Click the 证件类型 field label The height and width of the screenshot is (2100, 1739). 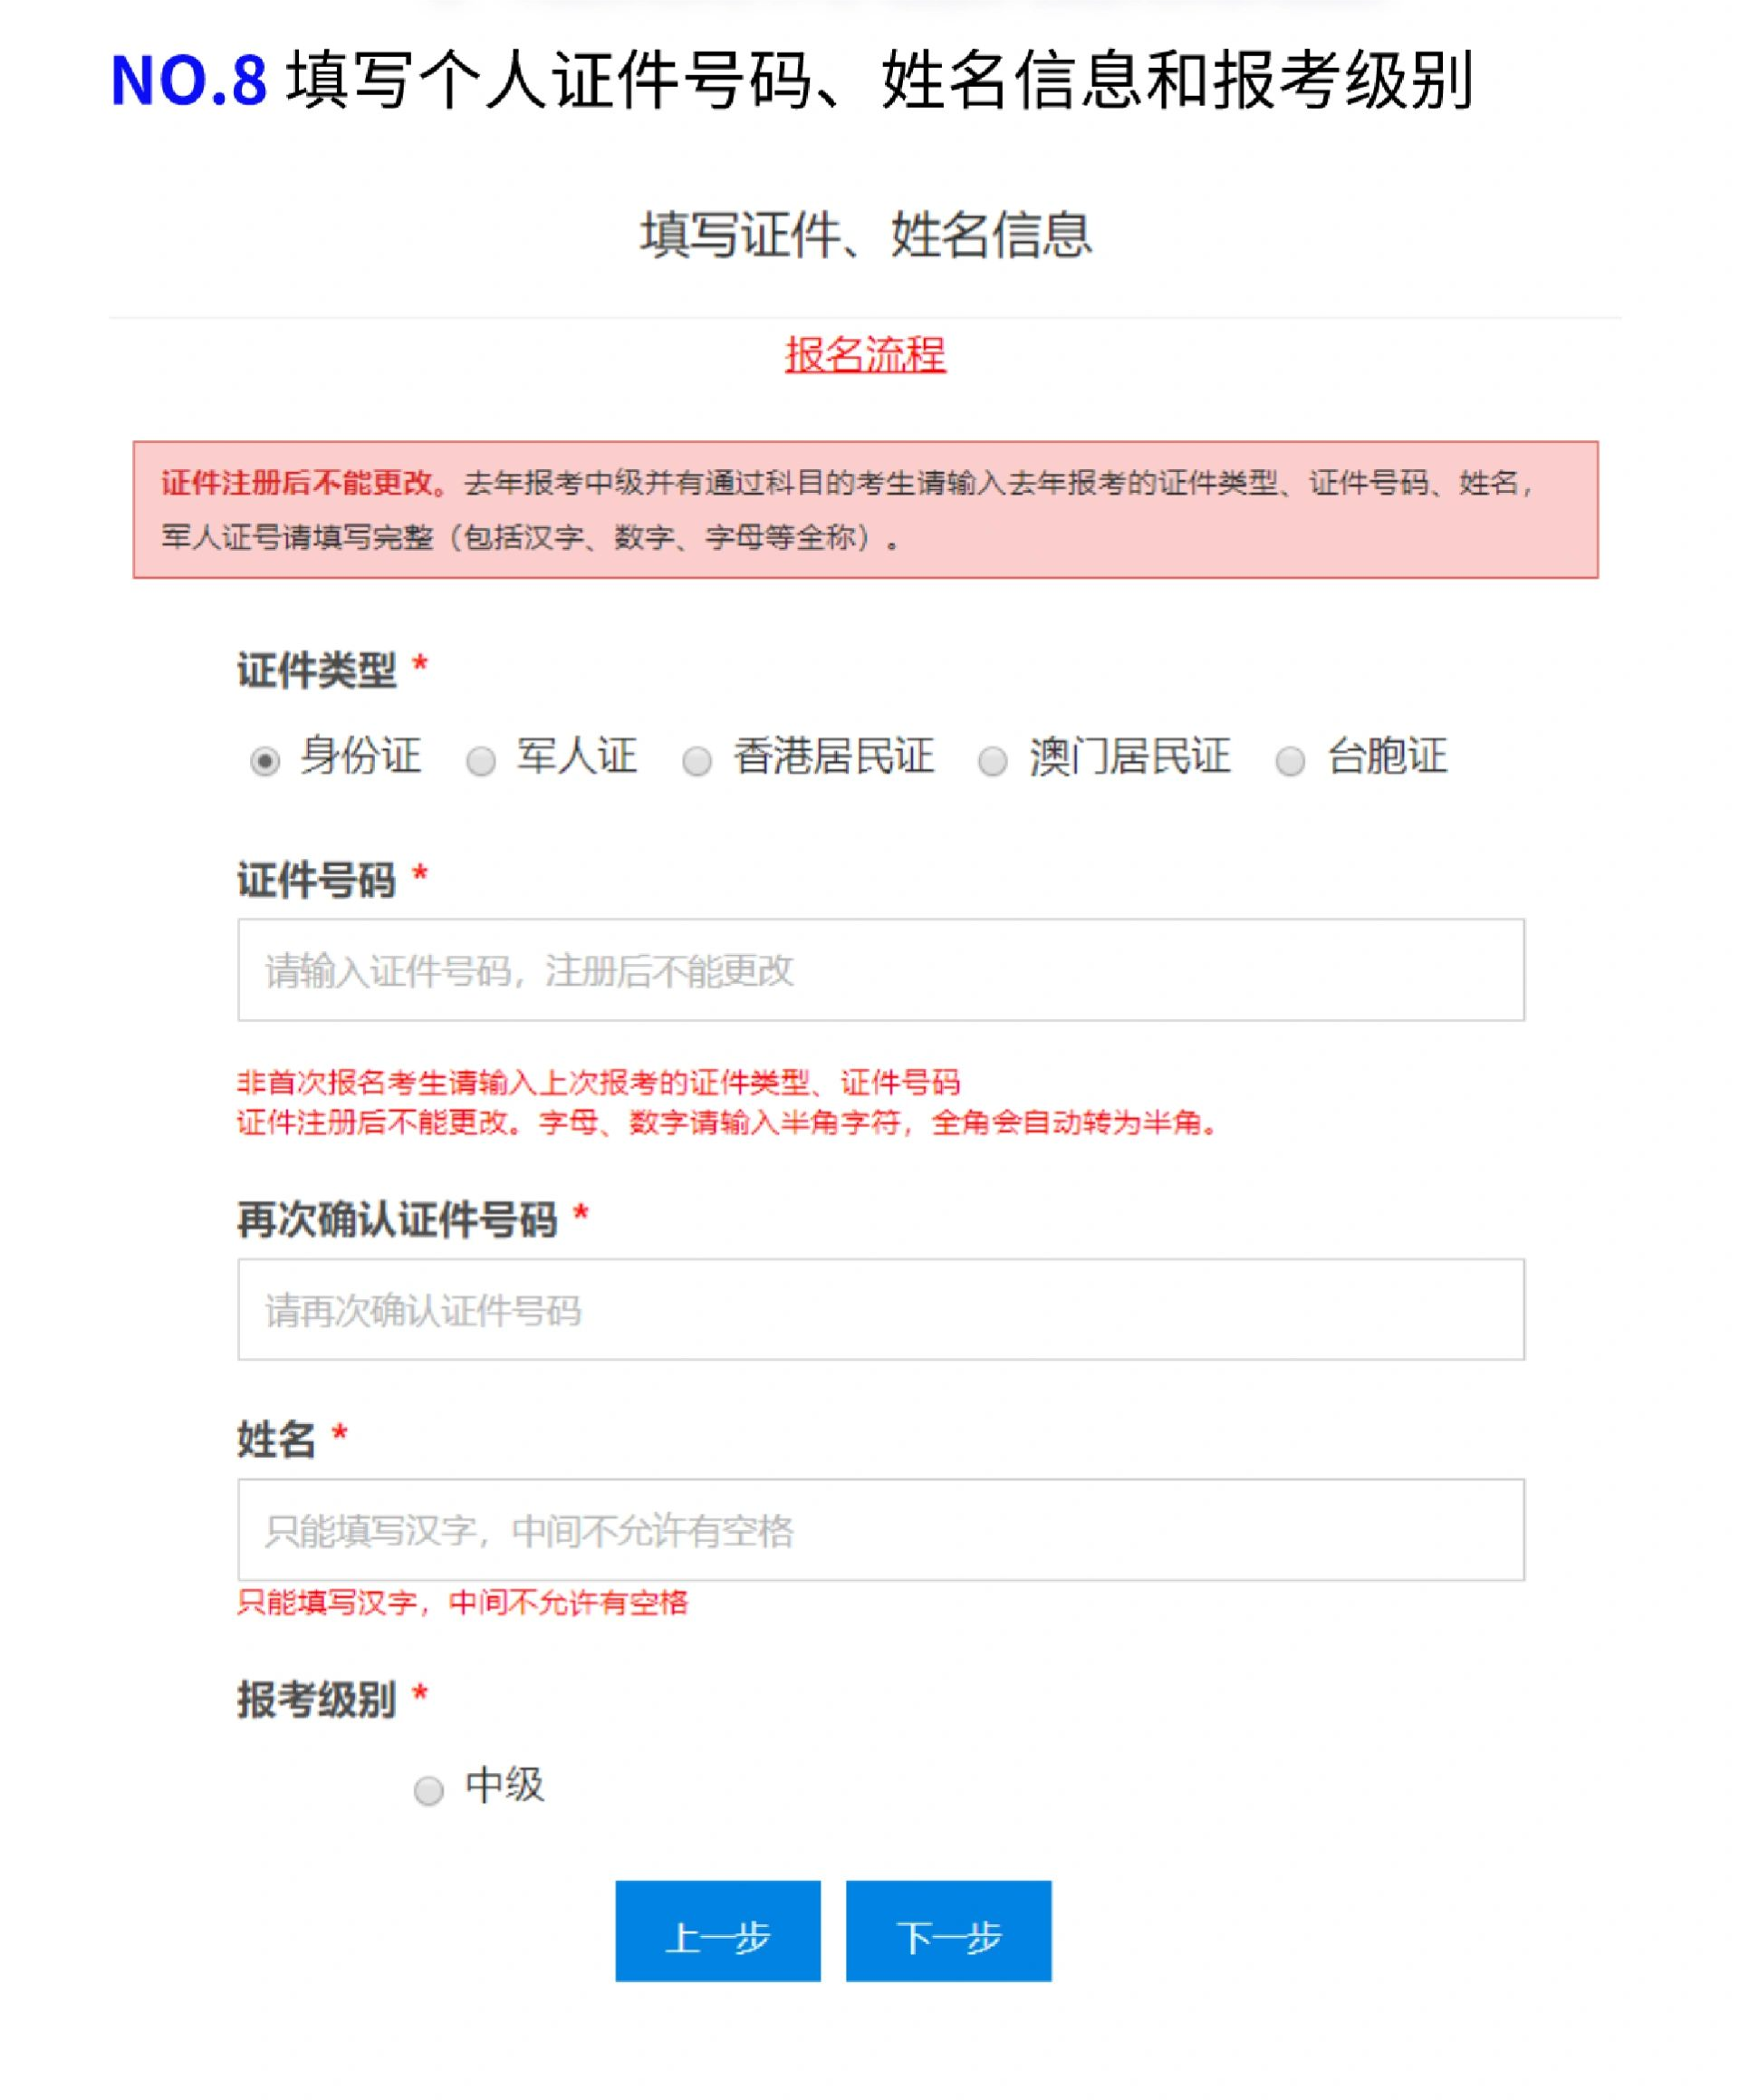[x=317, y=669]
